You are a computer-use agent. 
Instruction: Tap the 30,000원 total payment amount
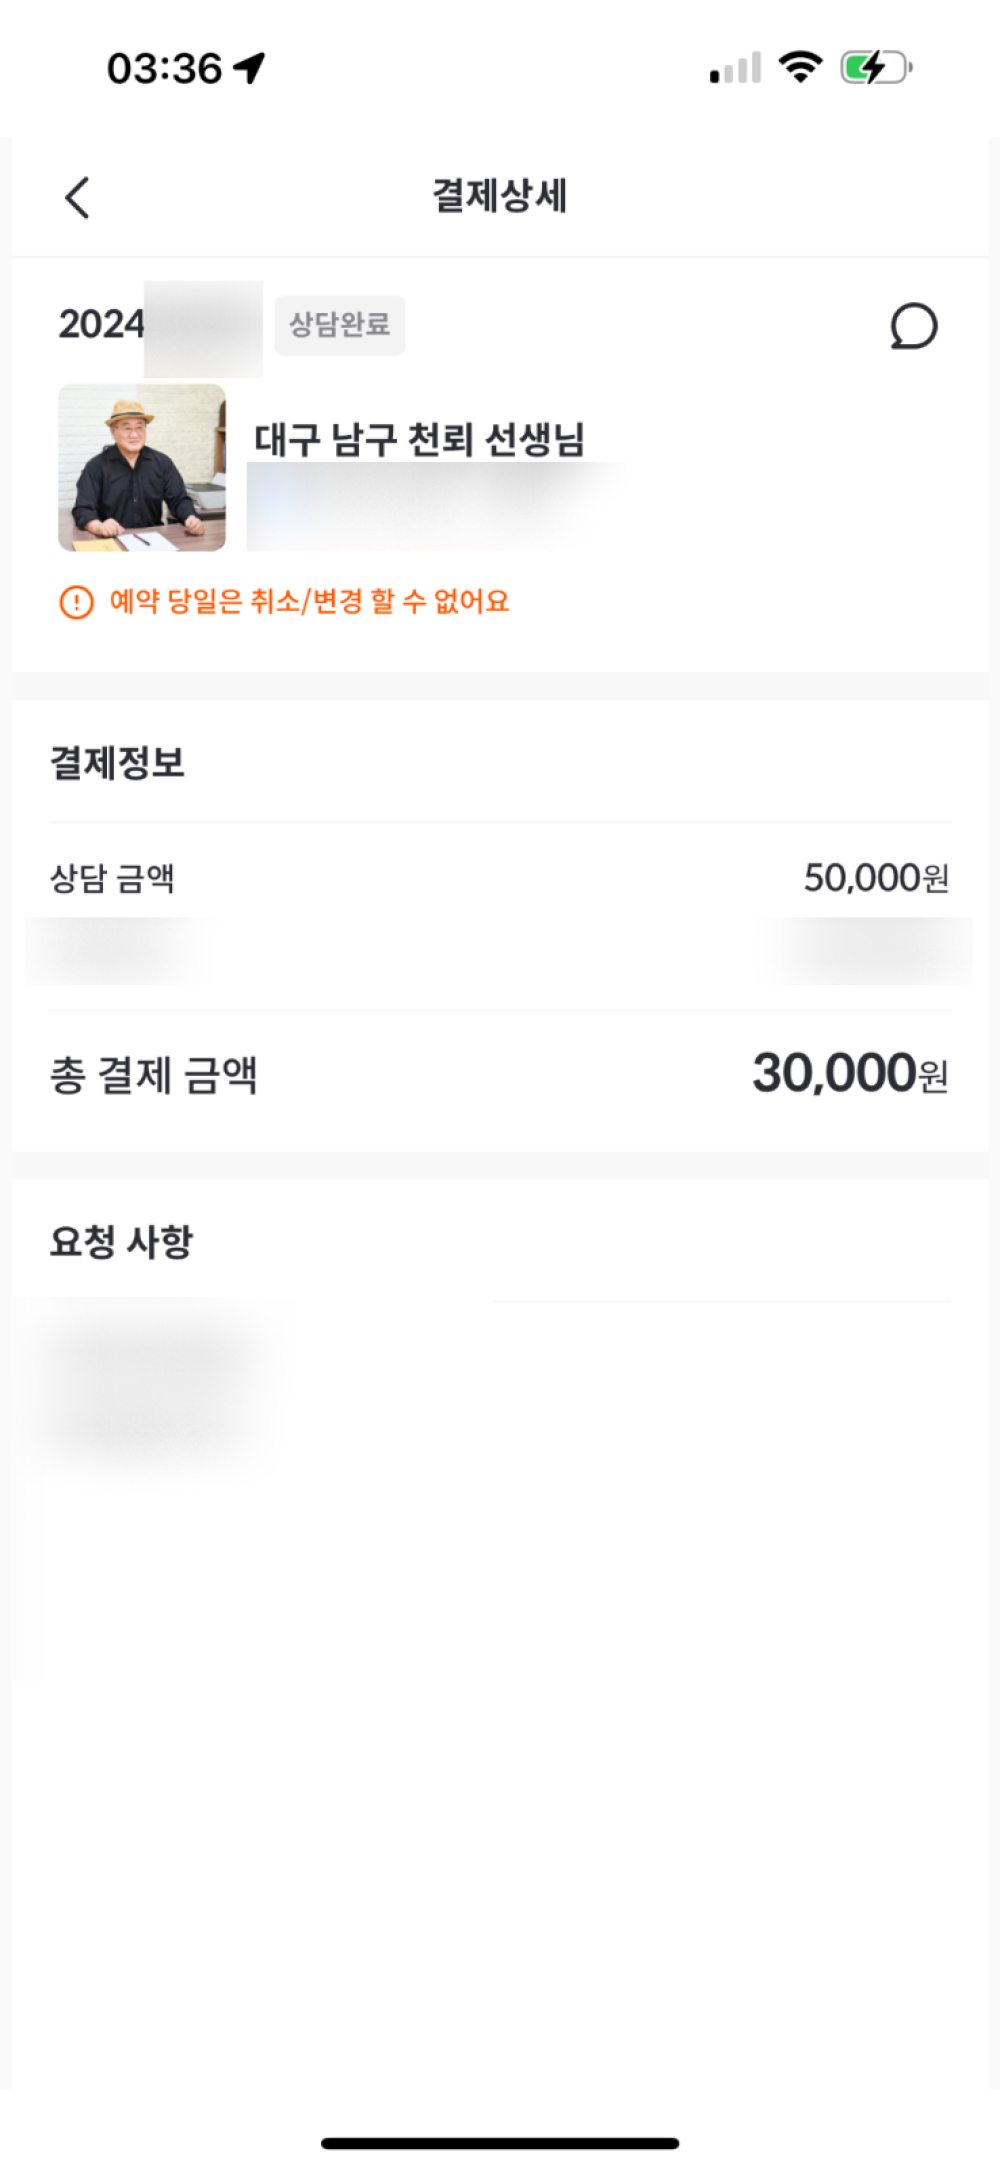(x=849, y=1074)
